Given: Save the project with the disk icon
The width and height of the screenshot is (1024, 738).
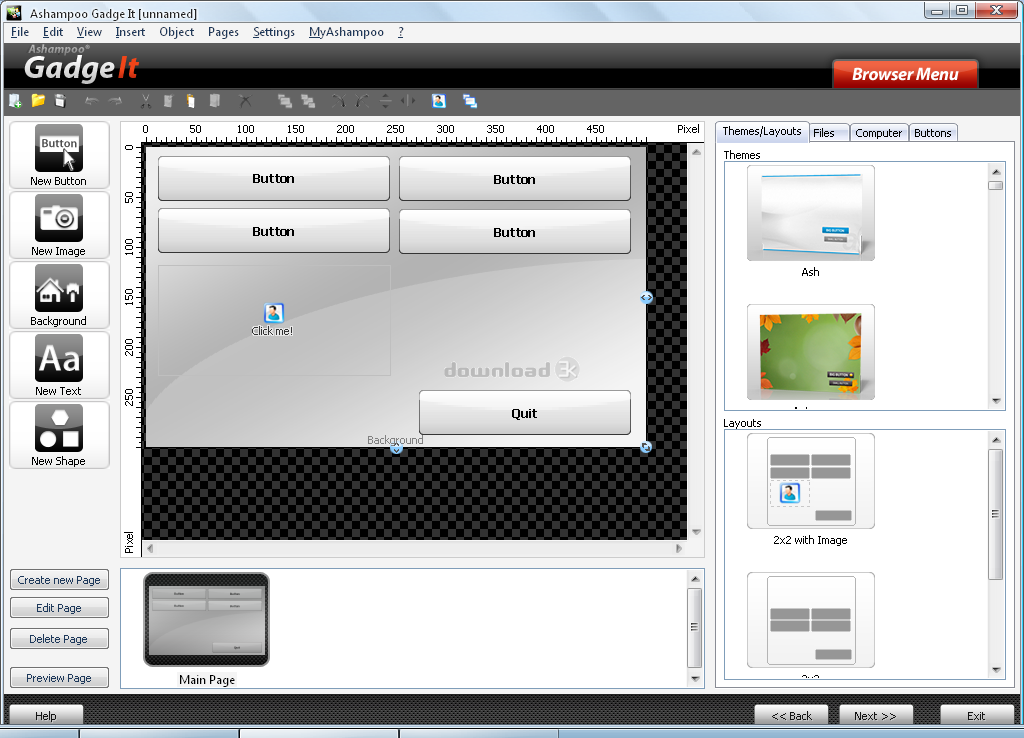Looking at the screenshot, I should coord(61,101).
